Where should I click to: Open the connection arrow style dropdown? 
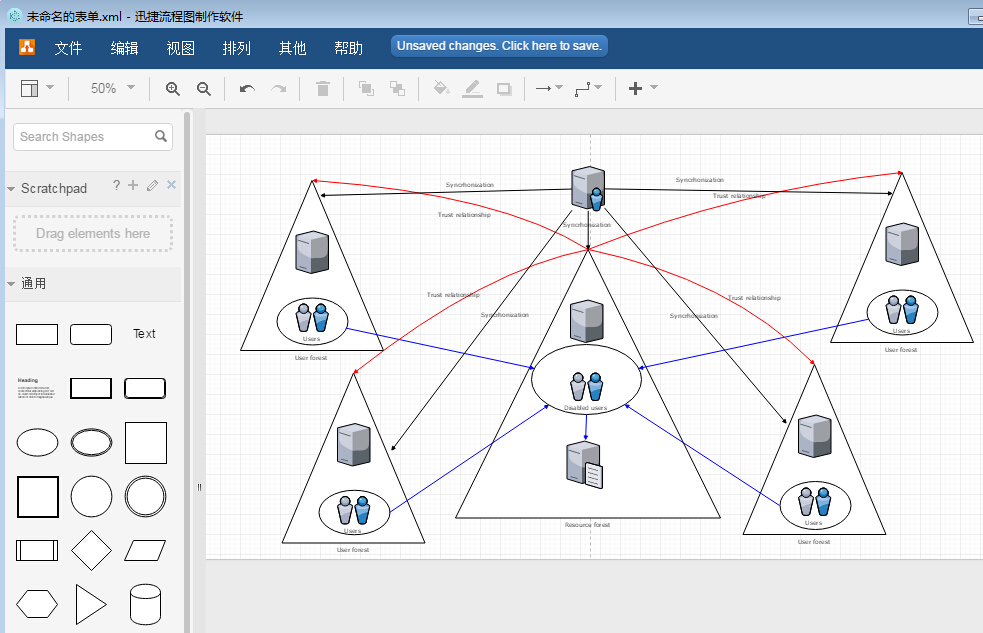click(548, 88)
